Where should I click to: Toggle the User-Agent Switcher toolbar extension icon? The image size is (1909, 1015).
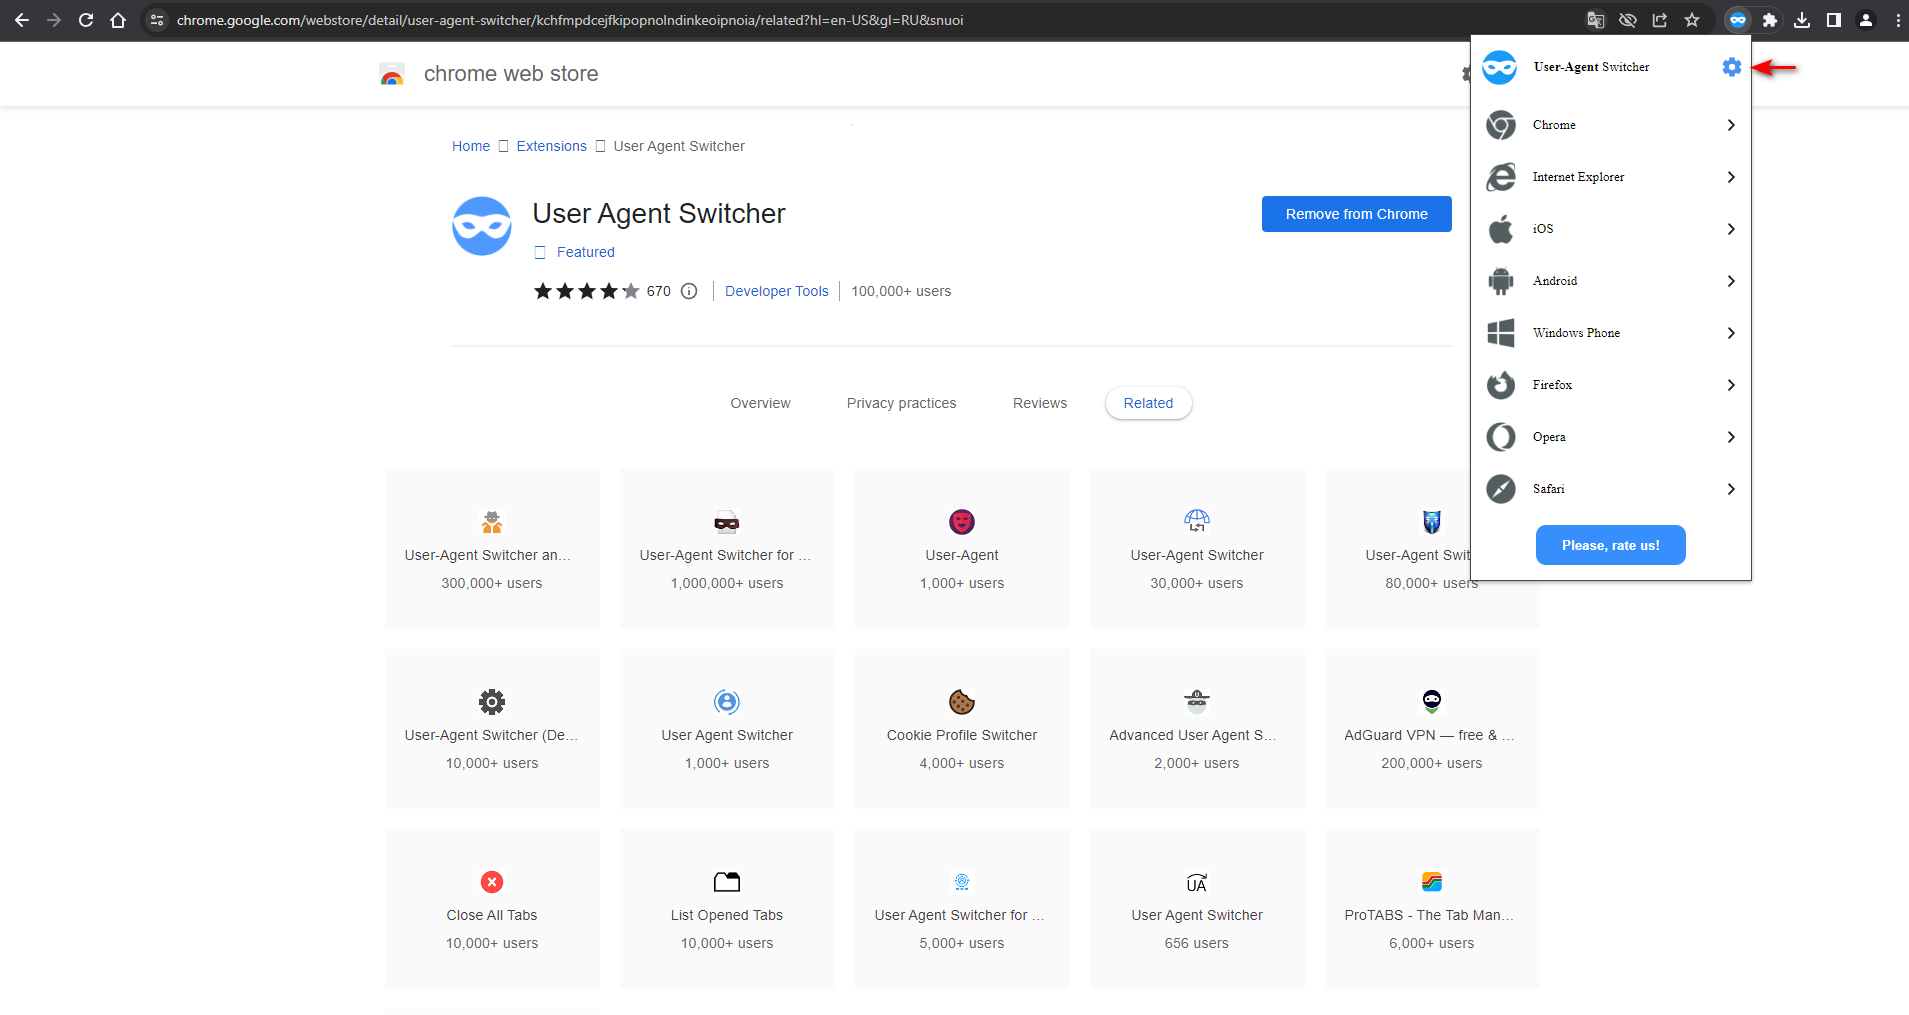coord(1738,20)
